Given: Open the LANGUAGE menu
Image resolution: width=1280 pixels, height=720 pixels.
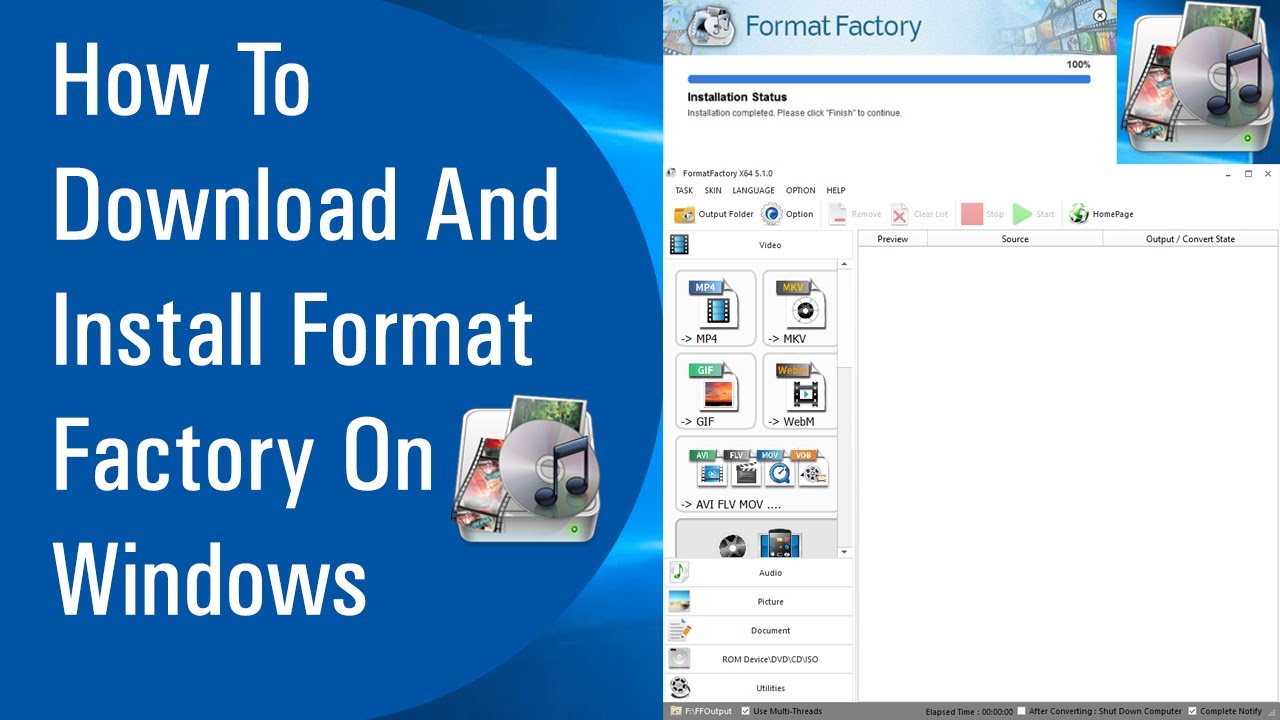Looking at the screenshot, I should coord(753,190).
